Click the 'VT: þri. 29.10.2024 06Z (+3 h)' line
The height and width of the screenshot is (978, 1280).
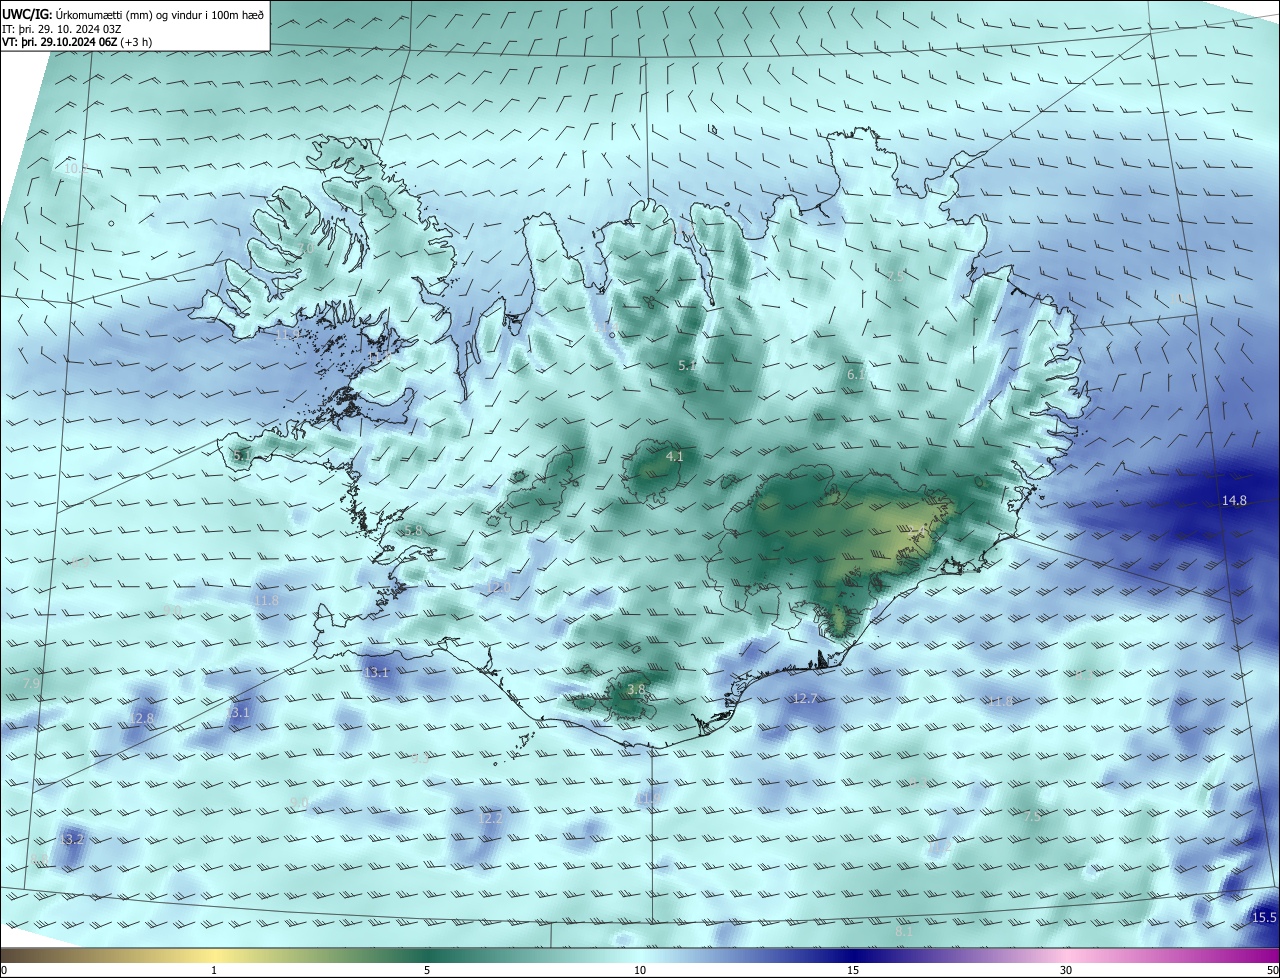click(x=77, y=42)
